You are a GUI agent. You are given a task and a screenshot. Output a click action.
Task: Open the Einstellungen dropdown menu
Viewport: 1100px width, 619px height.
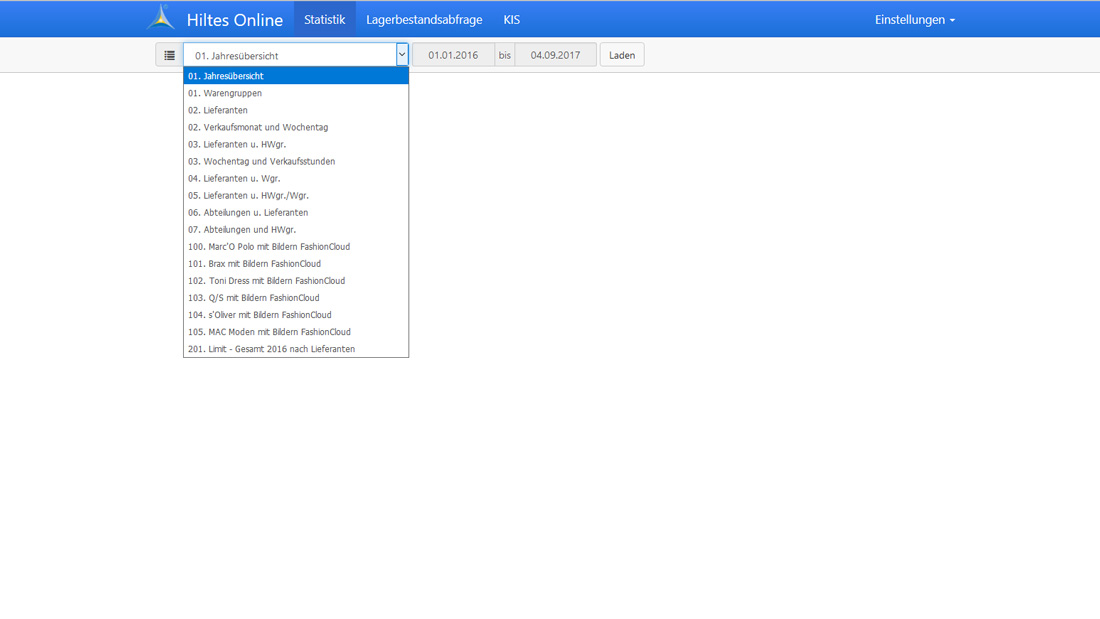914,20
